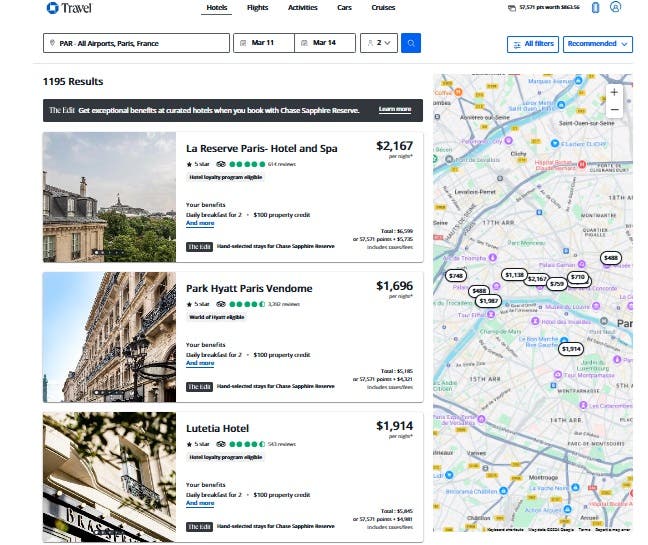
Task: Select the $1,914 map price marker
Action: tap(571, 349)
